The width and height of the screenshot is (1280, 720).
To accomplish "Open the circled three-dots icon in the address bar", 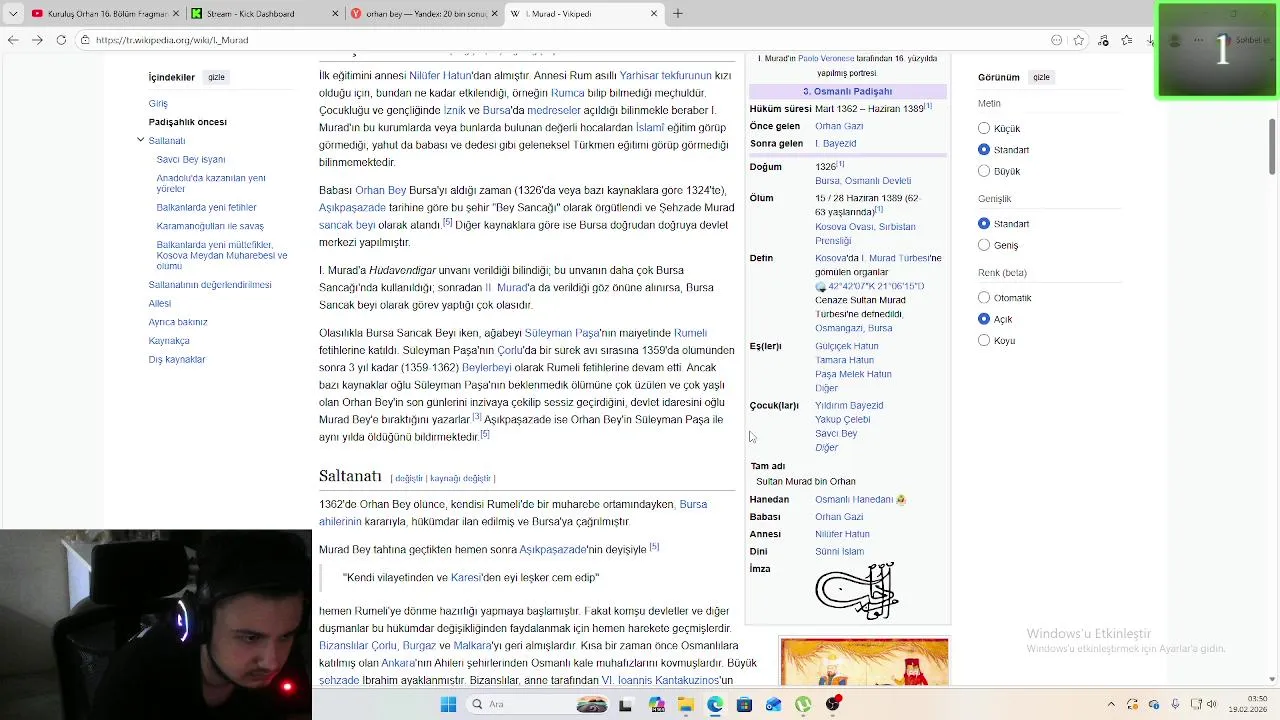I will click(1056, 40).
